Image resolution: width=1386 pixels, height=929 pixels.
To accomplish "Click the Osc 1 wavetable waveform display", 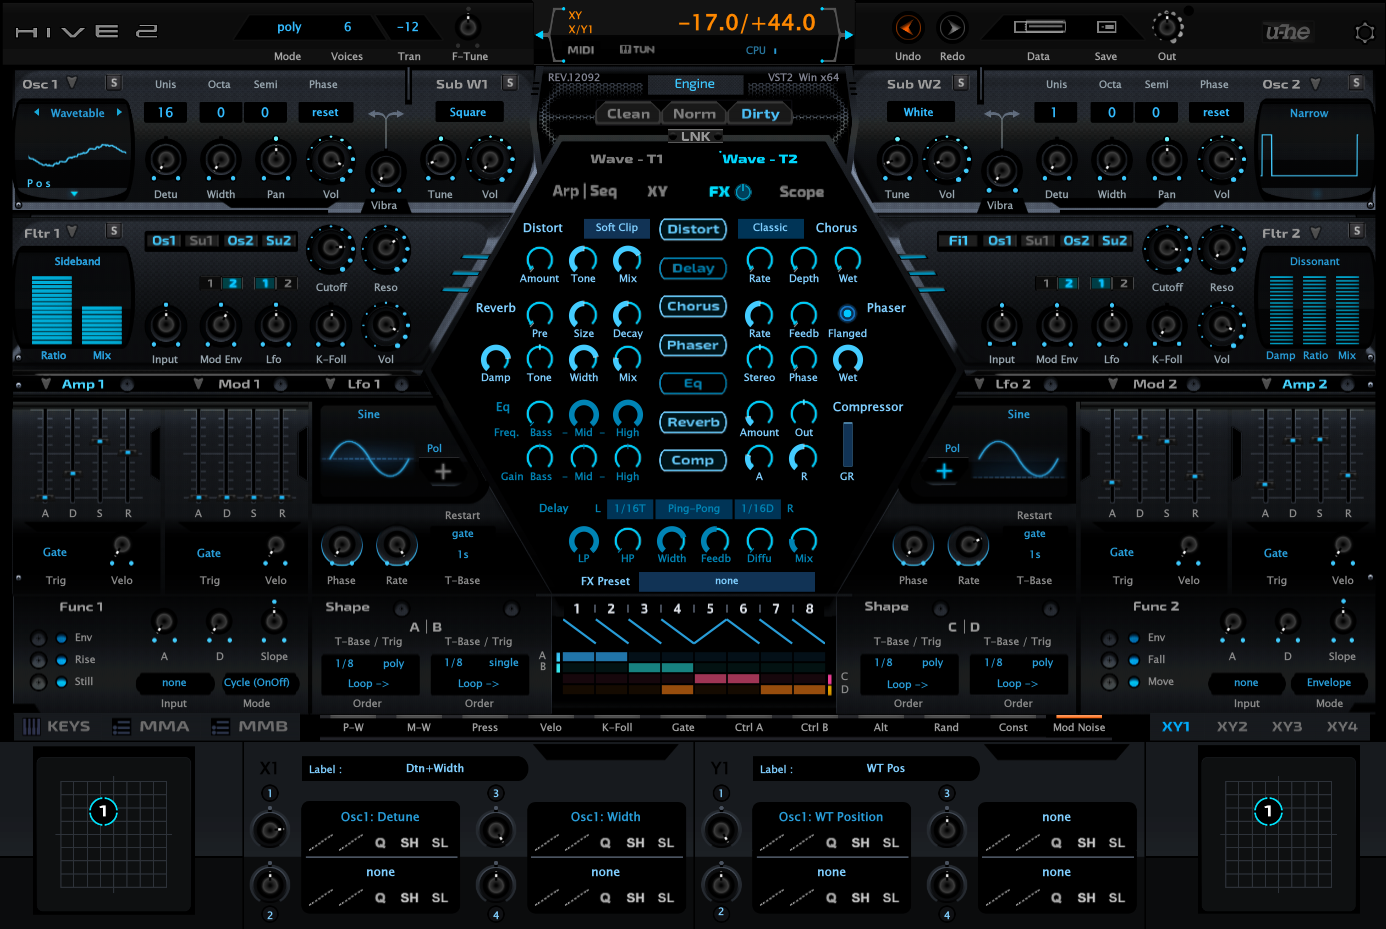I will point(77,155).
